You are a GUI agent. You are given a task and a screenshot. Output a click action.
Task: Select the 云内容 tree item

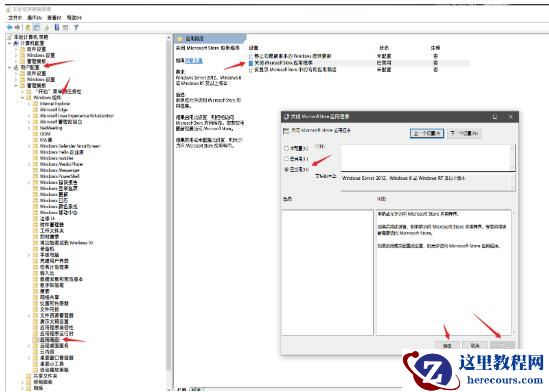point(47,352)
